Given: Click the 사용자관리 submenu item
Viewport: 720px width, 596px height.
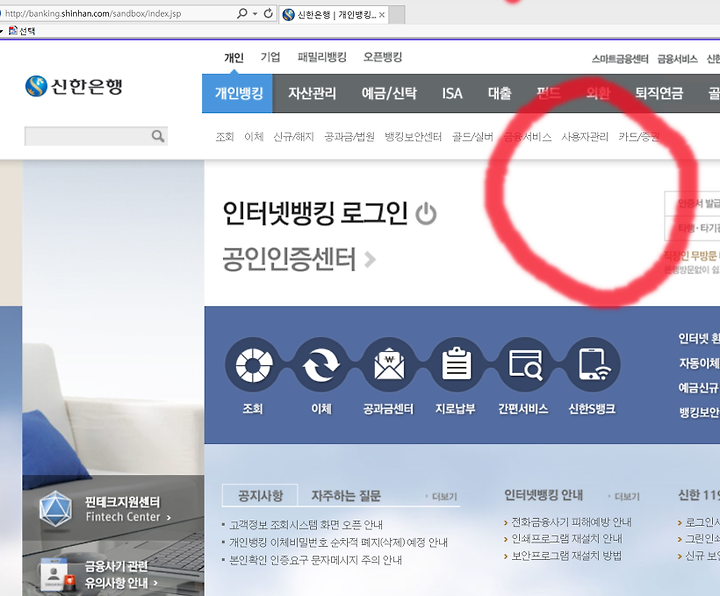Looking at the screenshot, I should point(585,136).
